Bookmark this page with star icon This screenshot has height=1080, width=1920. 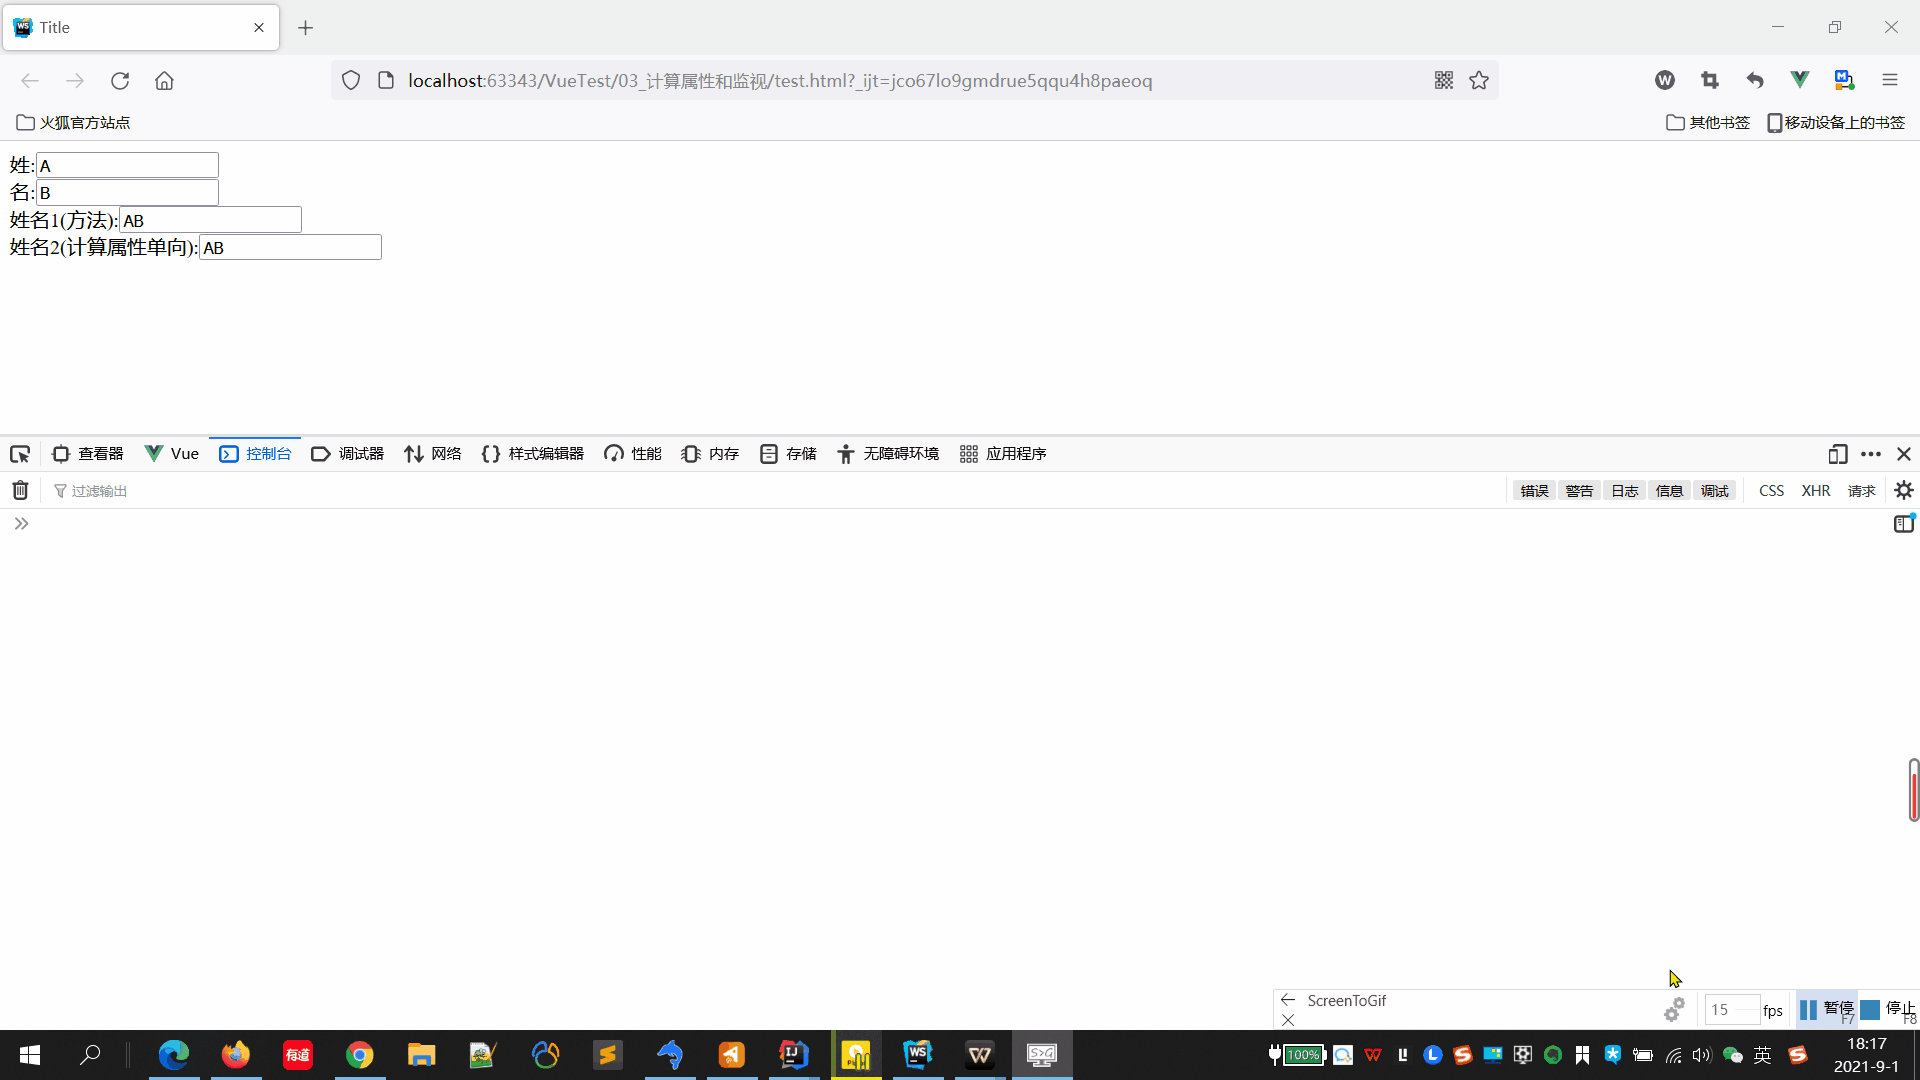click(x=1479, y=81)
